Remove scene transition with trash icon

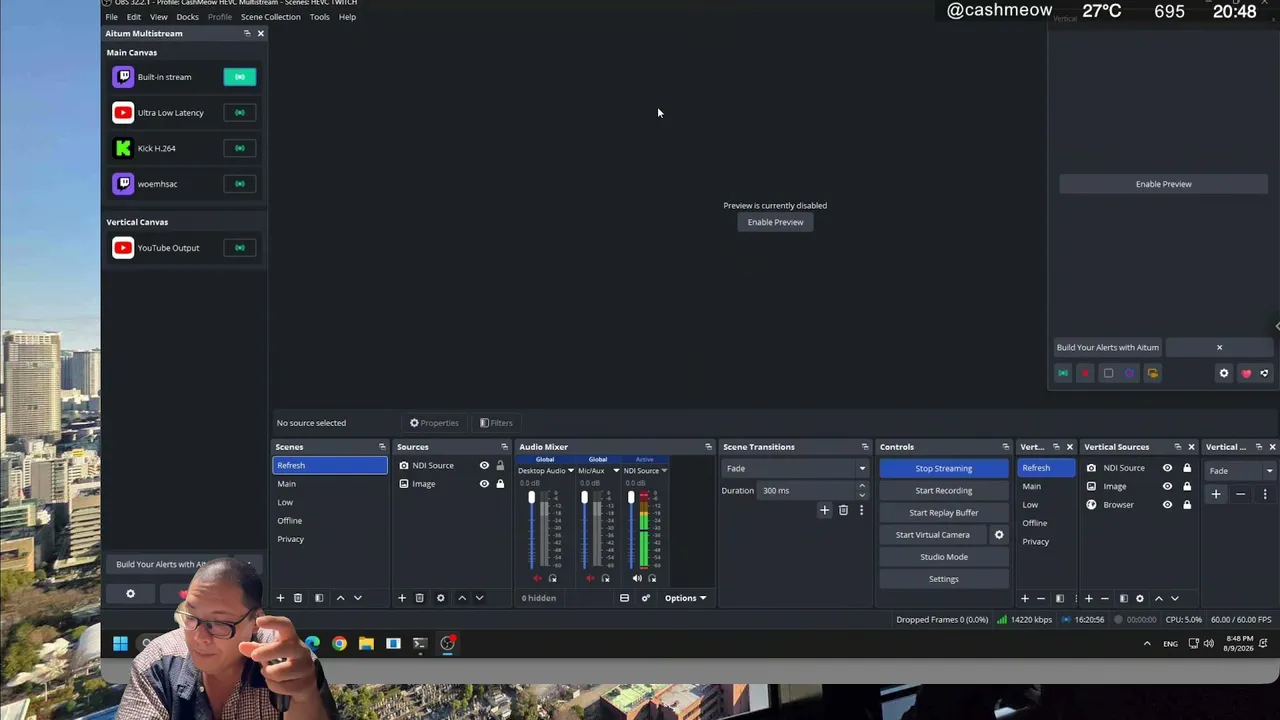coord(843,510)
